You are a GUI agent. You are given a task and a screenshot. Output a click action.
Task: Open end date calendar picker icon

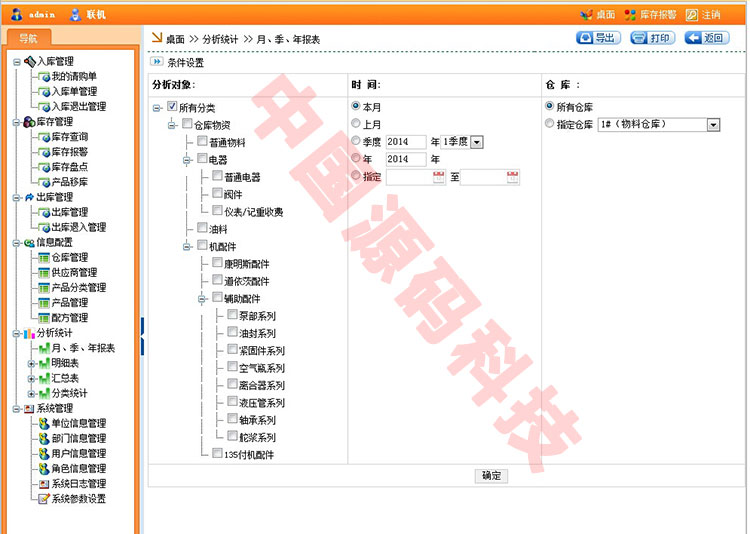pyautogui.click(x=512, y=177)
